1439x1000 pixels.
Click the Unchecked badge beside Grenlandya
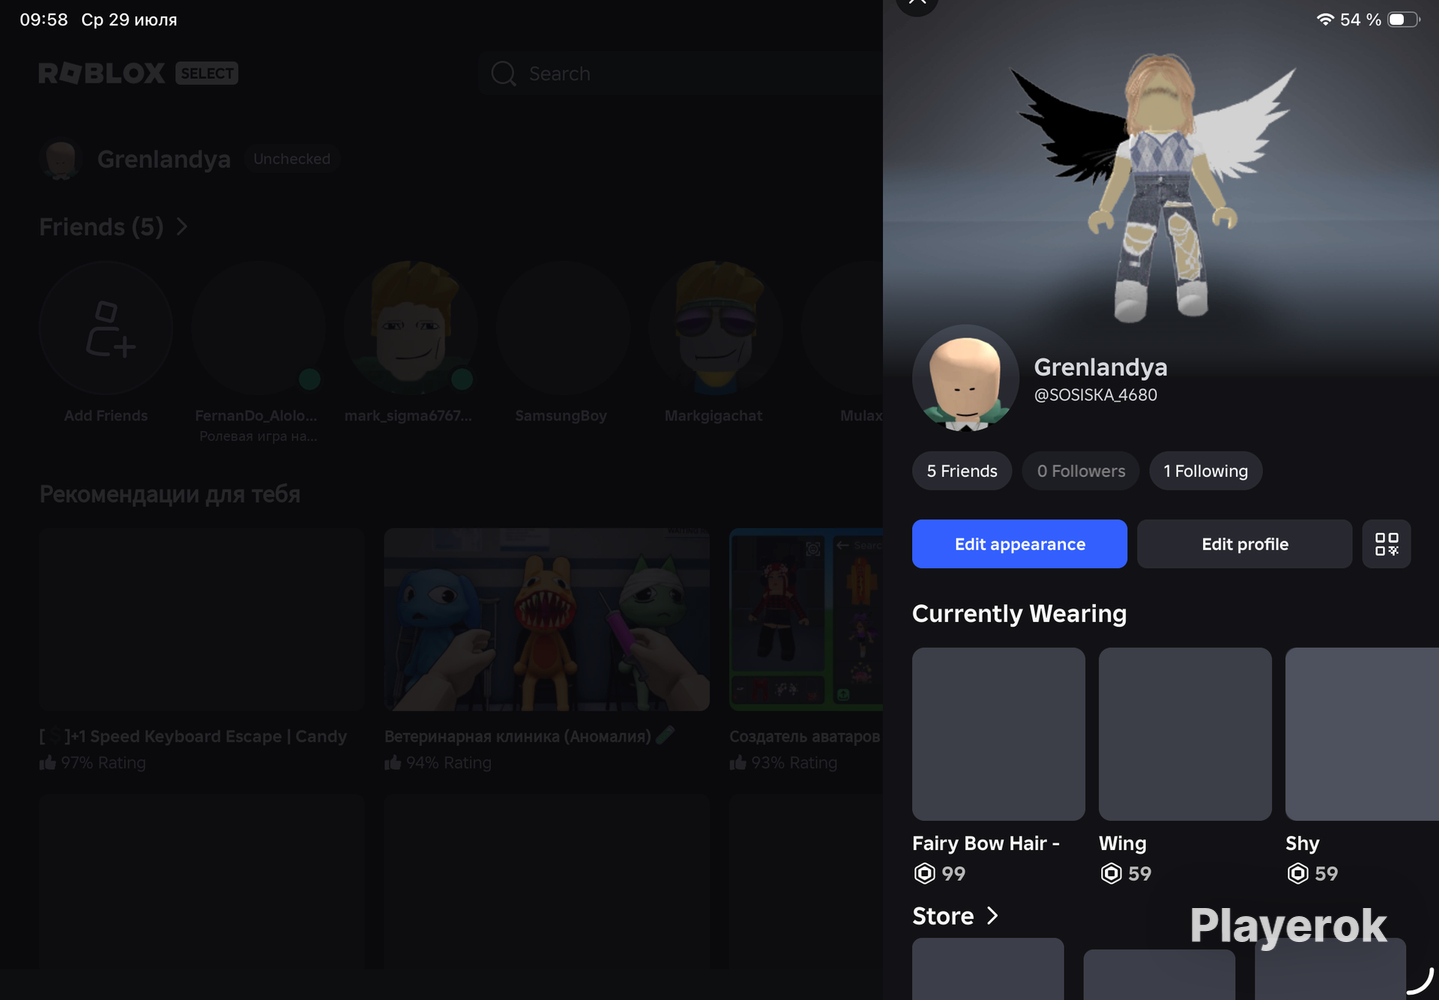click(x=292, y=159)
